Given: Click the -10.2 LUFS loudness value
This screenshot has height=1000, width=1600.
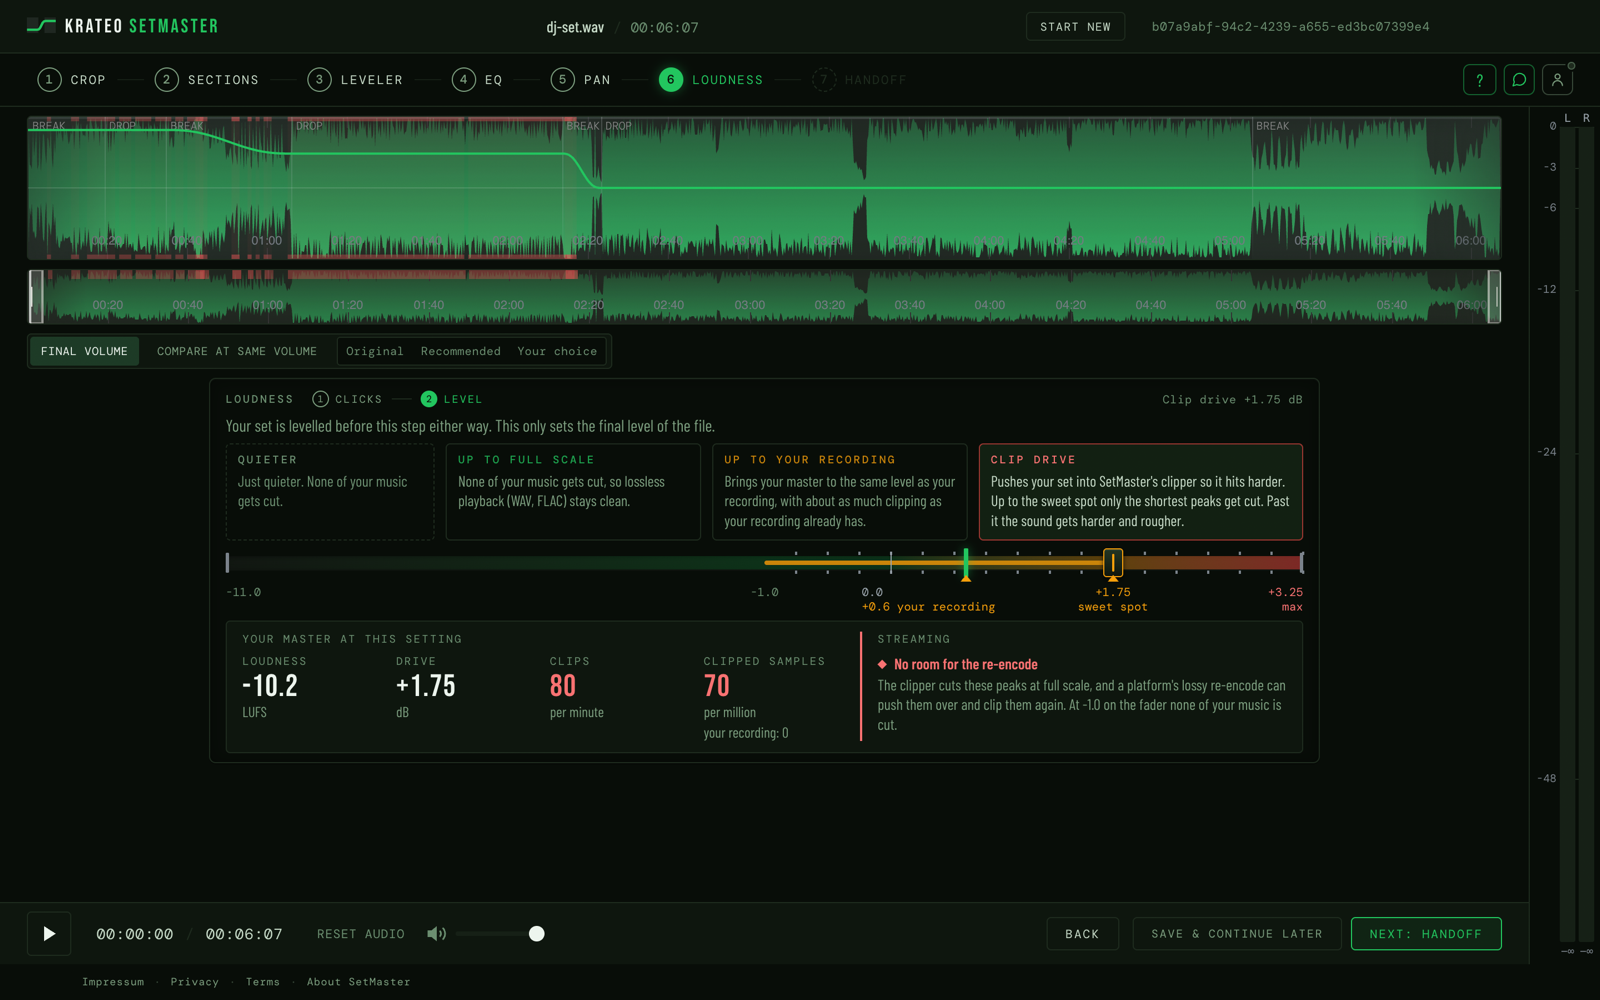Looking at the screenshot, I should click(x=270, y=686).
